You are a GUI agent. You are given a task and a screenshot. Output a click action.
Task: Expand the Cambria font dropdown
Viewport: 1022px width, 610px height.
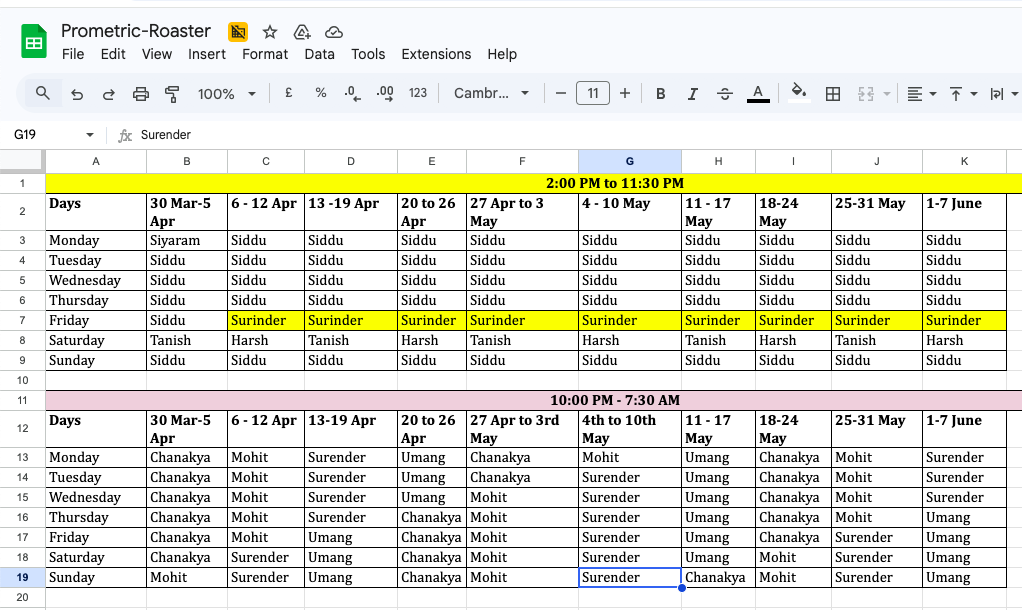point(491,93)
